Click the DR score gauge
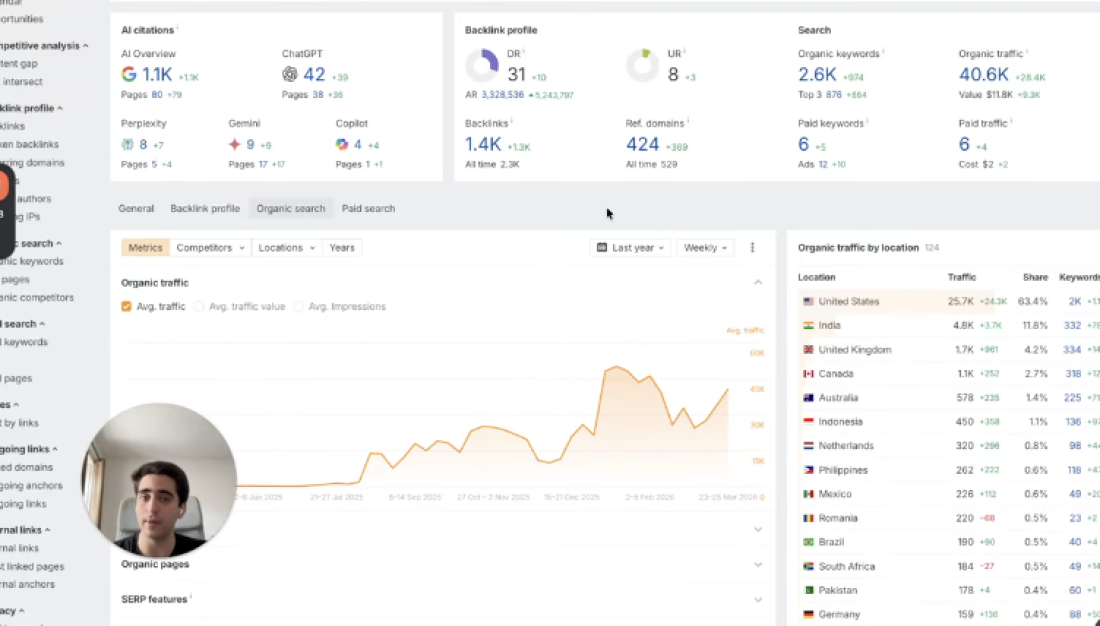Screen dimensions: 1100x626 point(483,65)
